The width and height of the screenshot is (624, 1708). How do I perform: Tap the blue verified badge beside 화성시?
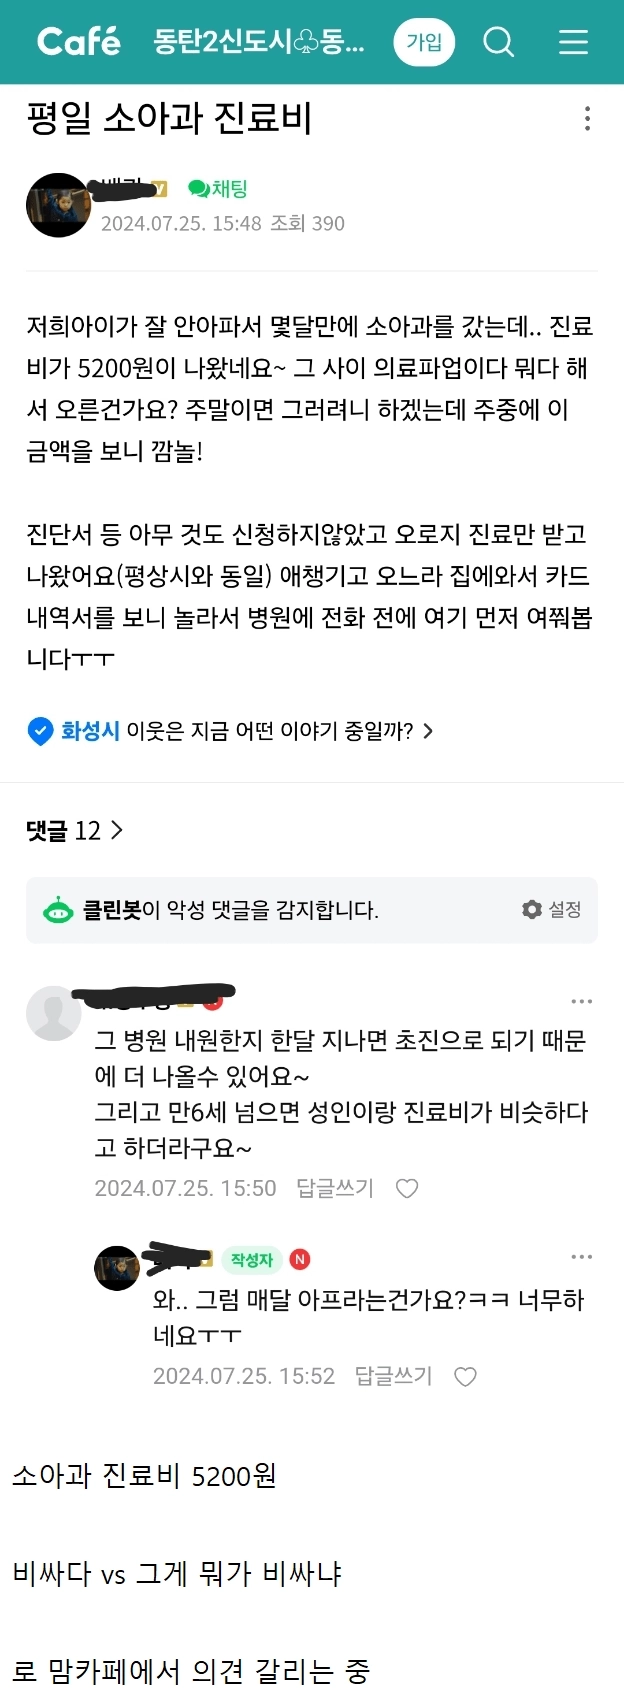40,731
